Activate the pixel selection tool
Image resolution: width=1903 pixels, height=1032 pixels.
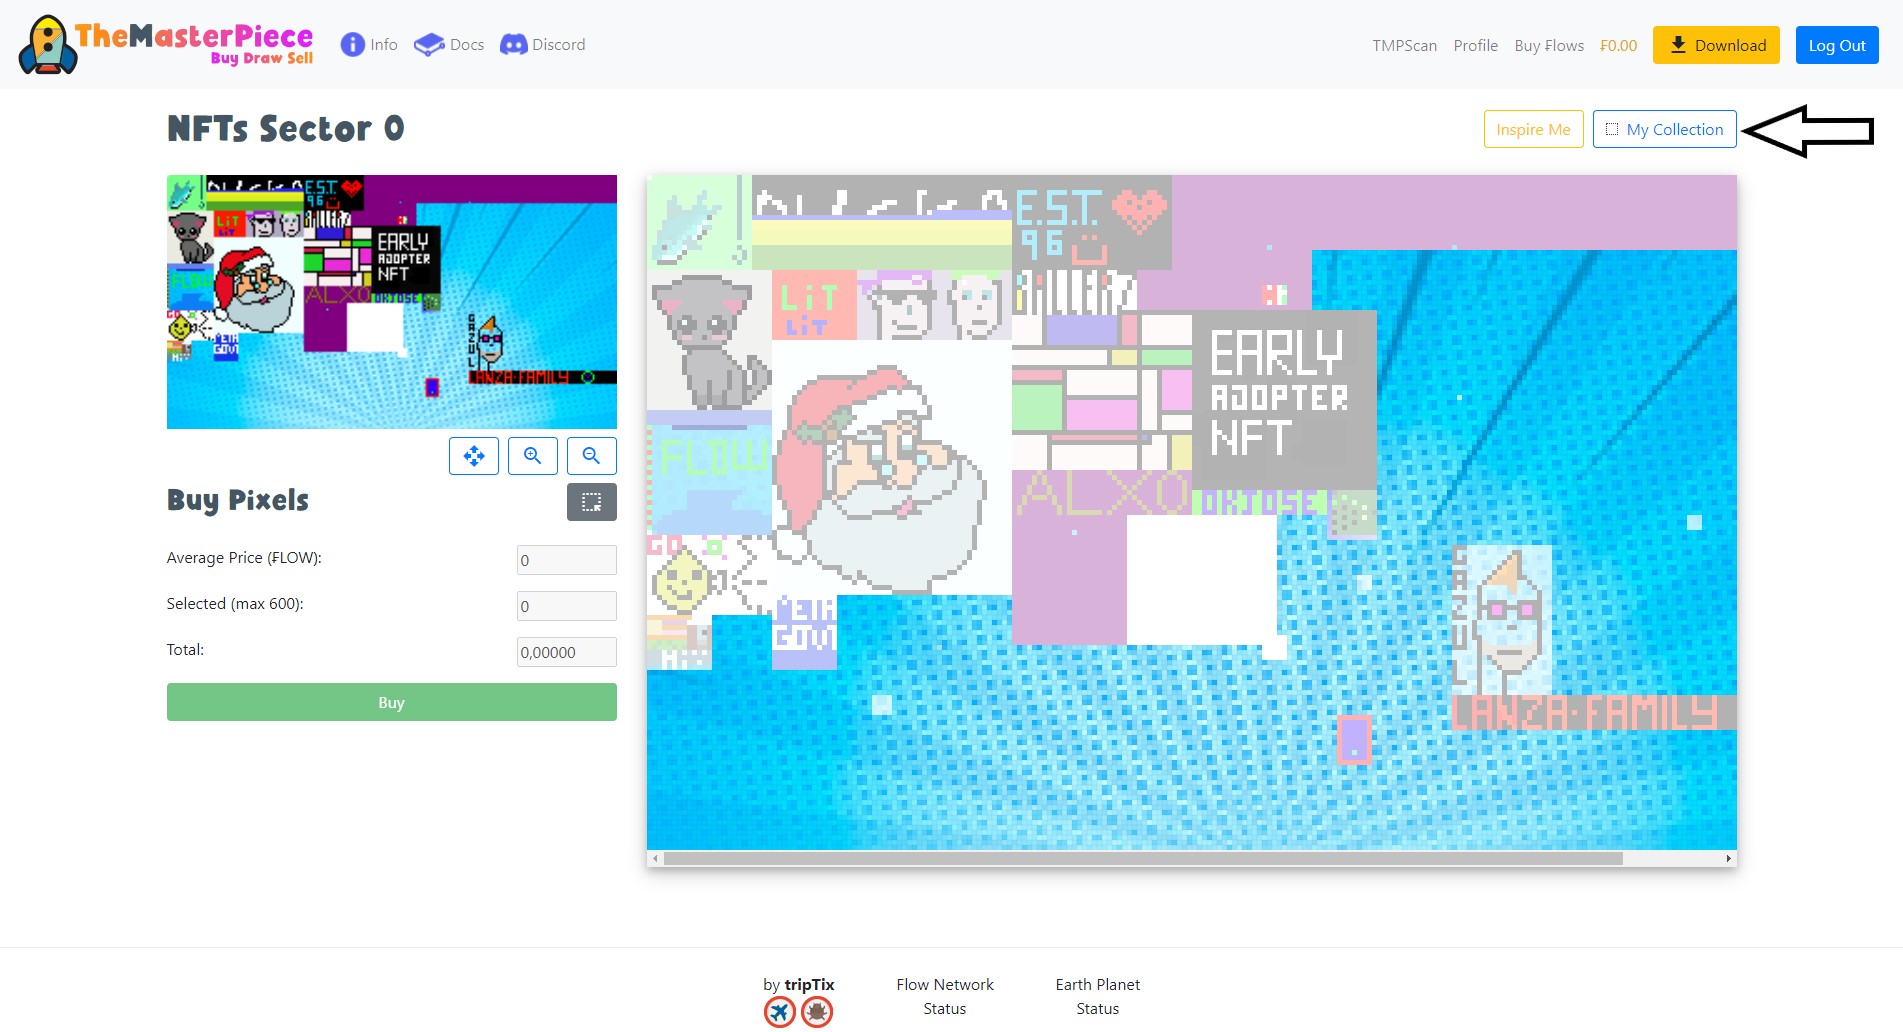[x=592, y=502]
